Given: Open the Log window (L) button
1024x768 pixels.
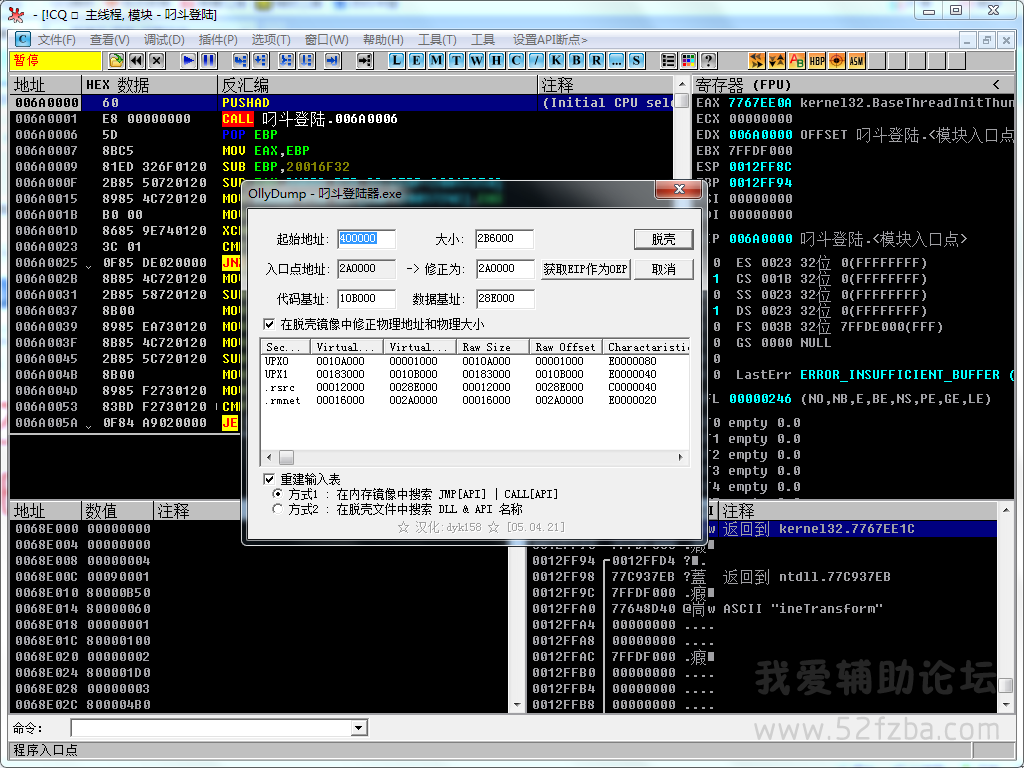Looking at the screenshot, I should [396, 61].
